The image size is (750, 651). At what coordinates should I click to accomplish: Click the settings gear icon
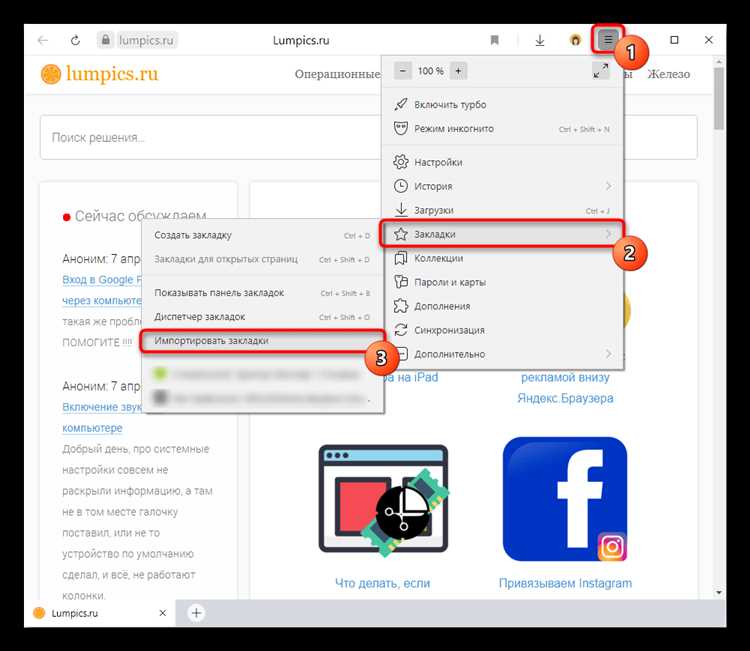pos(400,162)
